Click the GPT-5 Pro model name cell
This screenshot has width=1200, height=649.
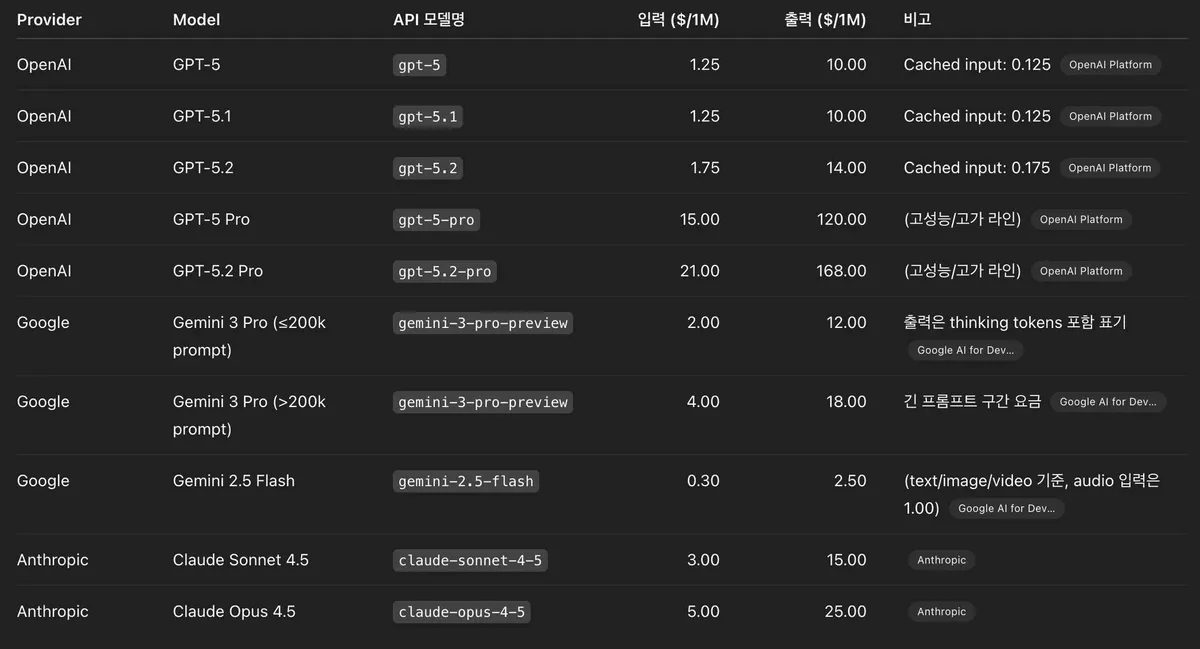211,219
